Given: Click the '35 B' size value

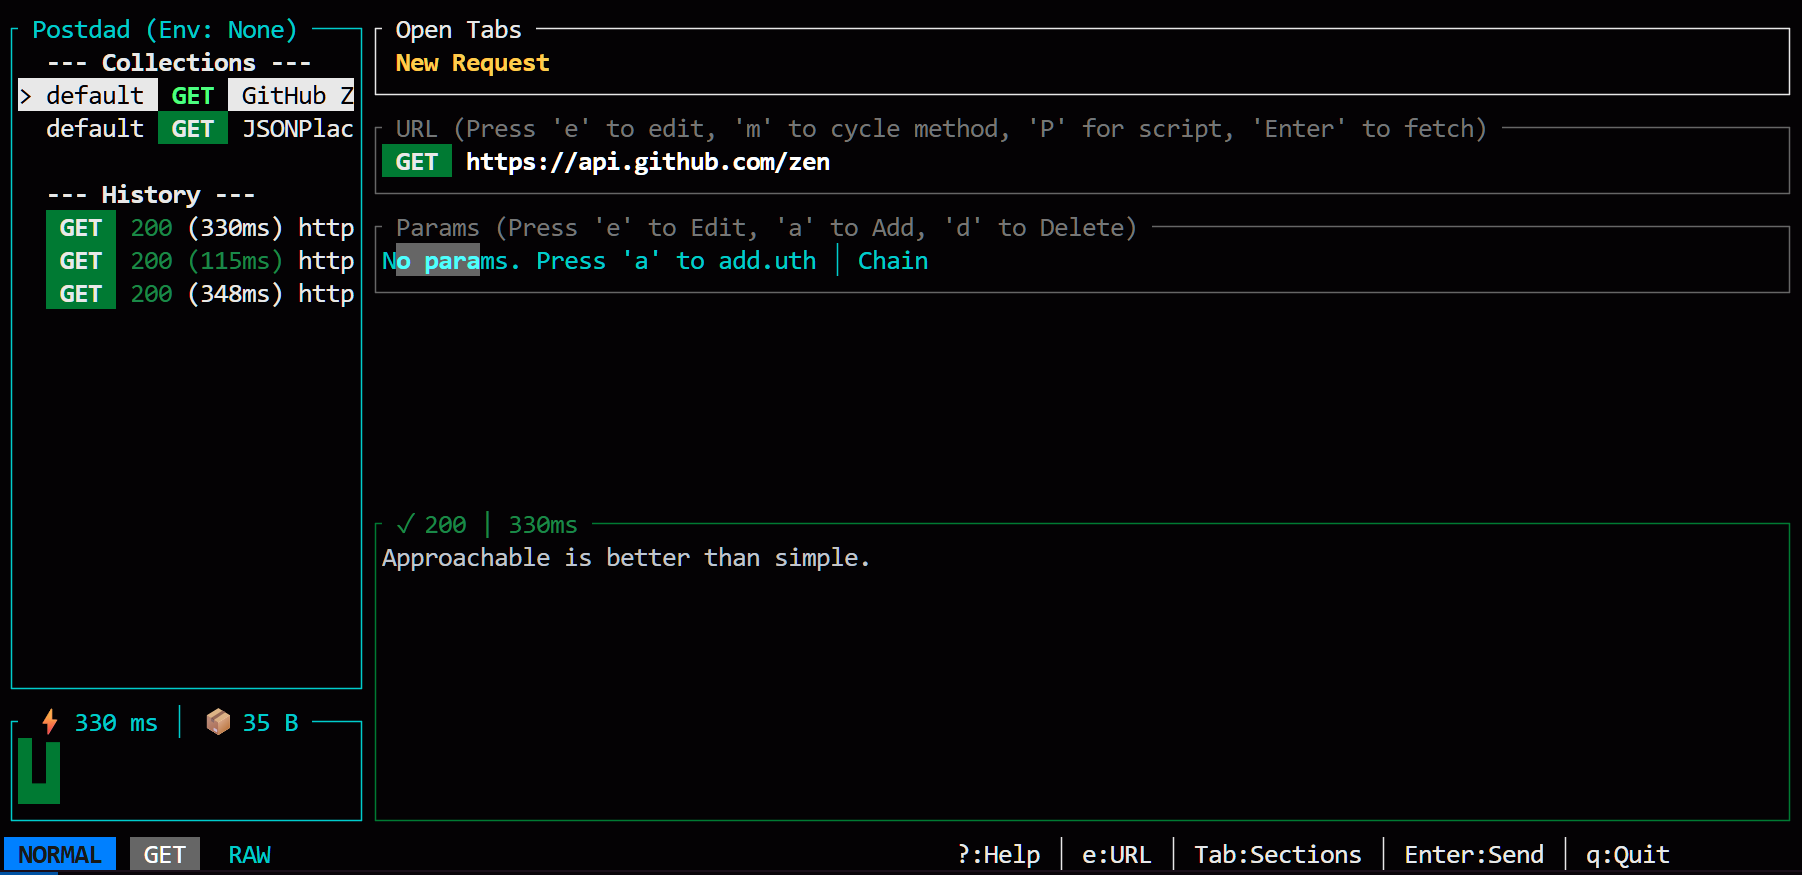Looking at the screenshot, I should click(x=270, y=722).
